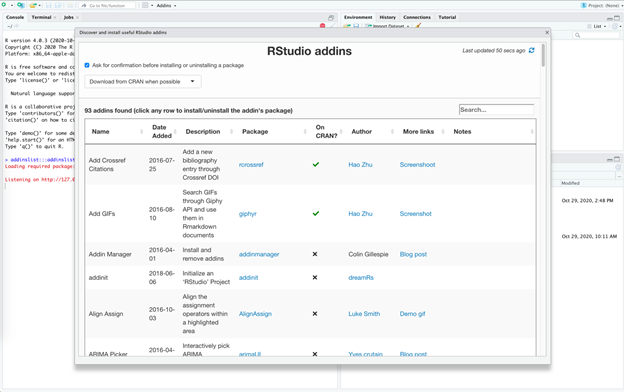
Task: Close the RStudio addins dialog
Action: (547, 33)
